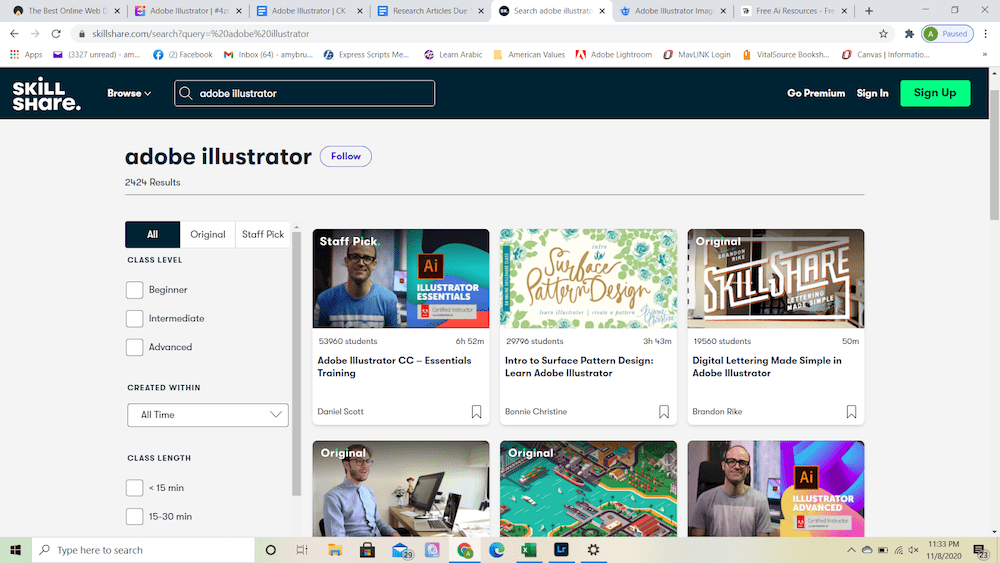This screenshot has height=563, width=1000.
Task: Open the Mail app on the taskbar
Action: tap(401, 550)
